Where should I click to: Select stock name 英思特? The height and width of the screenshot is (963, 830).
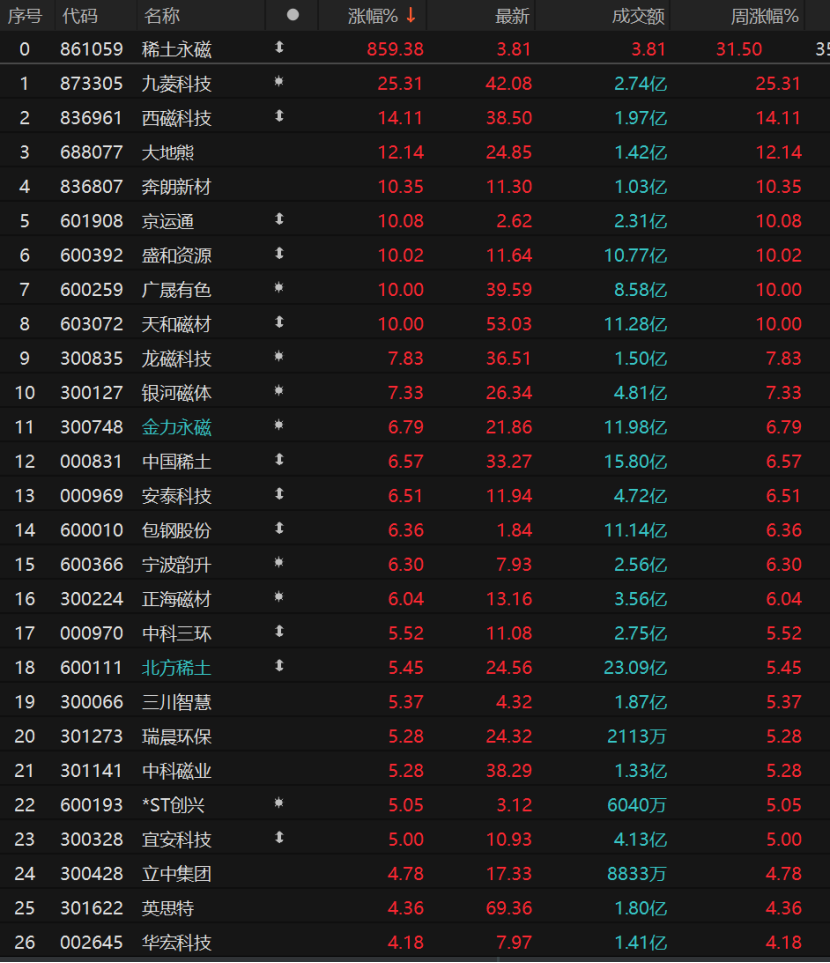(x=168, y=909)
